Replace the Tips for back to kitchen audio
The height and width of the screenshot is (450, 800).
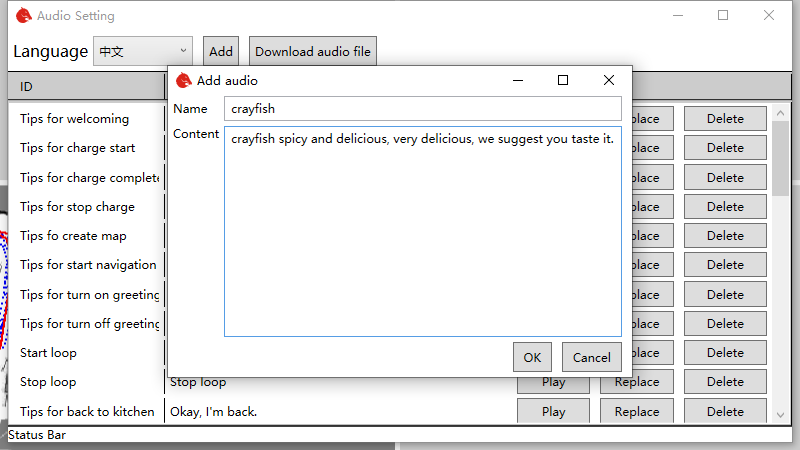[x=636, y=411]
